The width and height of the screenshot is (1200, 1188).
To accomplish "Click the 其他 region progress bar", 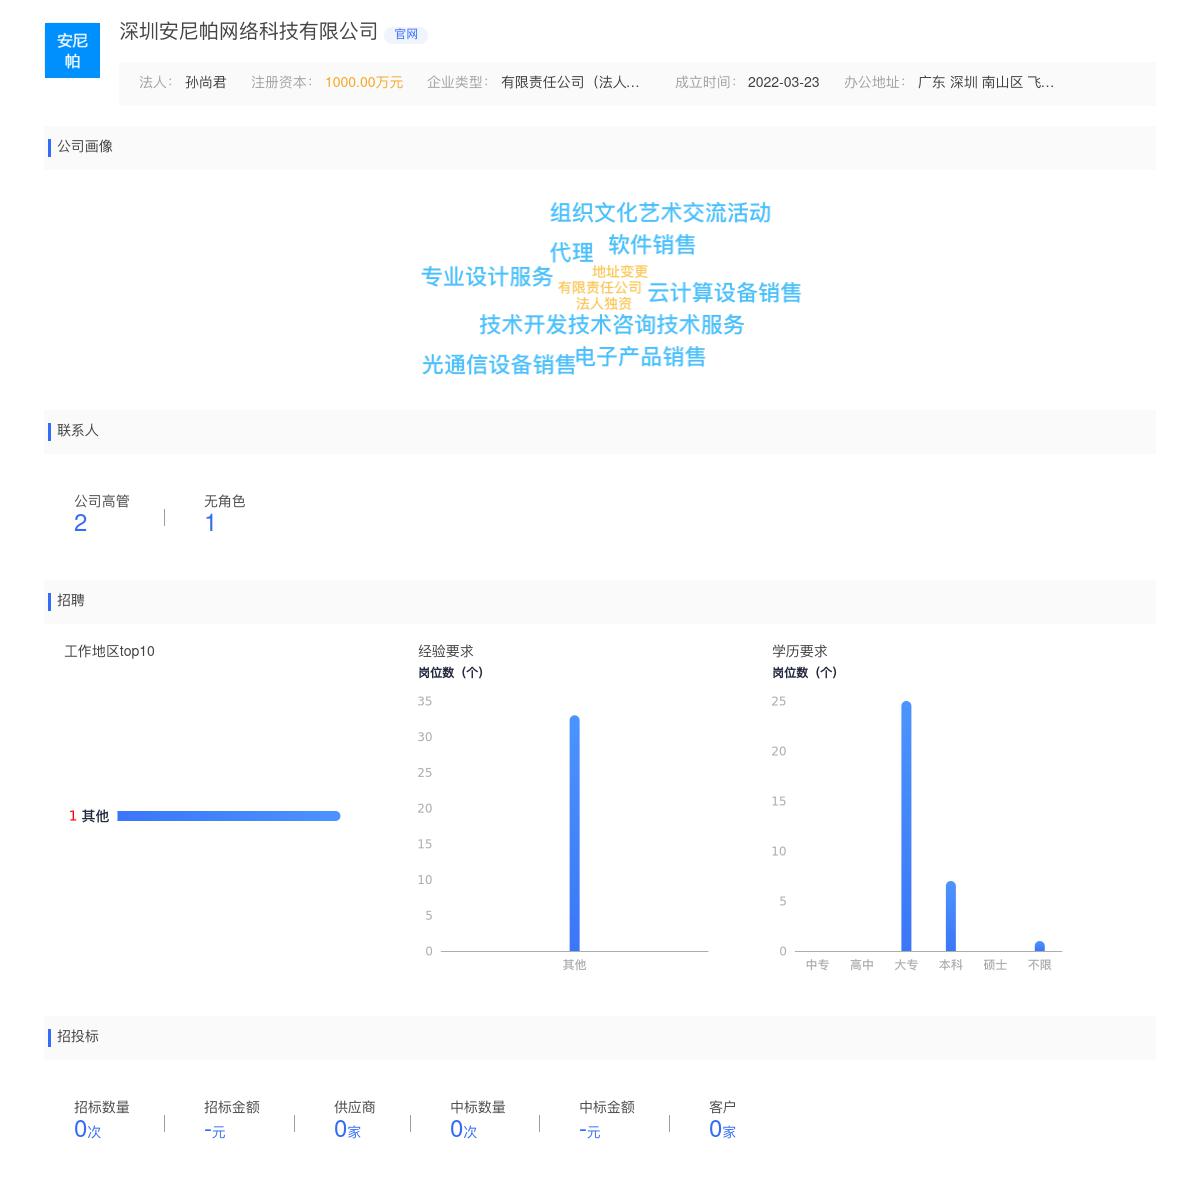I will (x=229, y=816).
